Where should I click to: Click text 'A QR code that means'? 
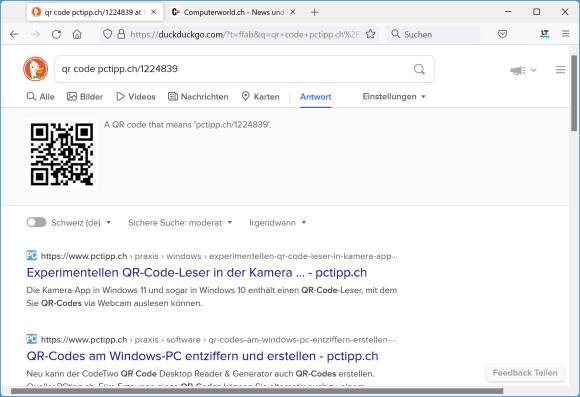(x=148, y=125)
